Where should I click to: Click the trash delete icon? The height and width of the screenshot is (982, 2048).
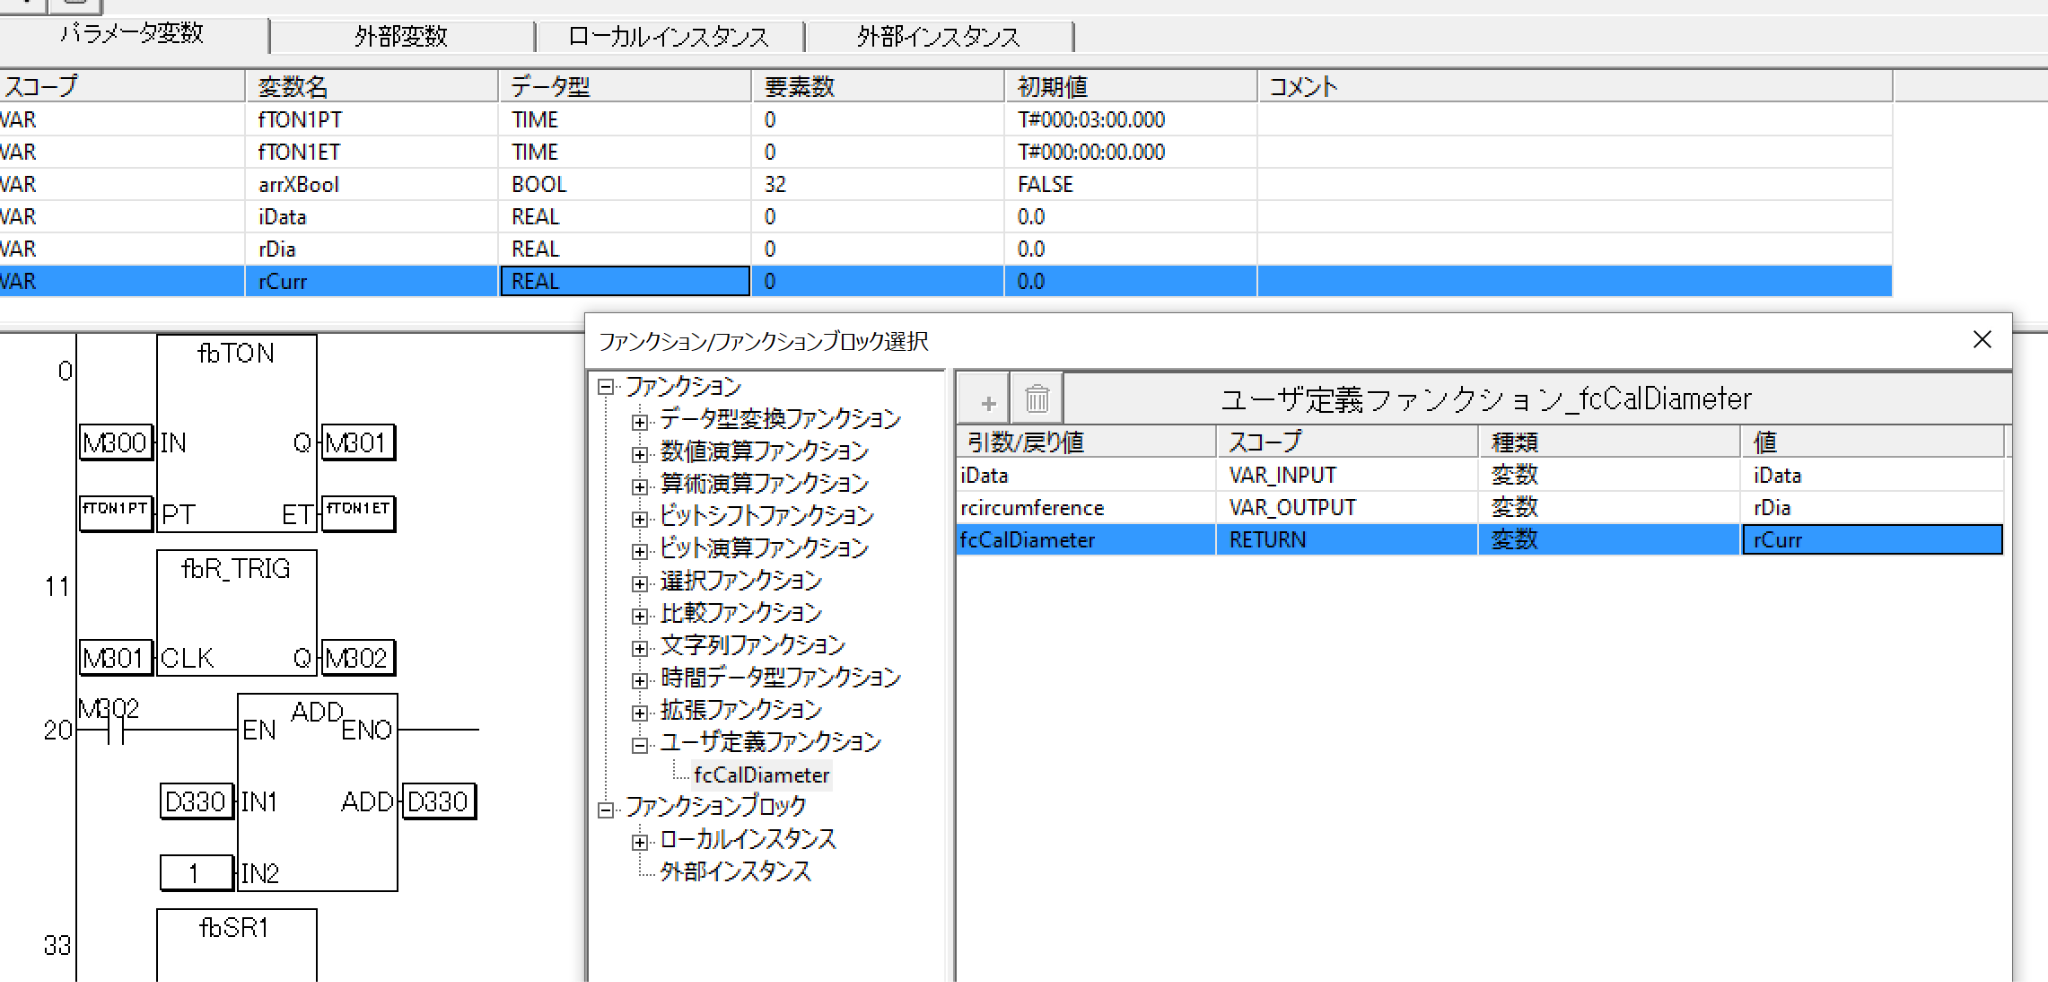(x=1037, y=400)
